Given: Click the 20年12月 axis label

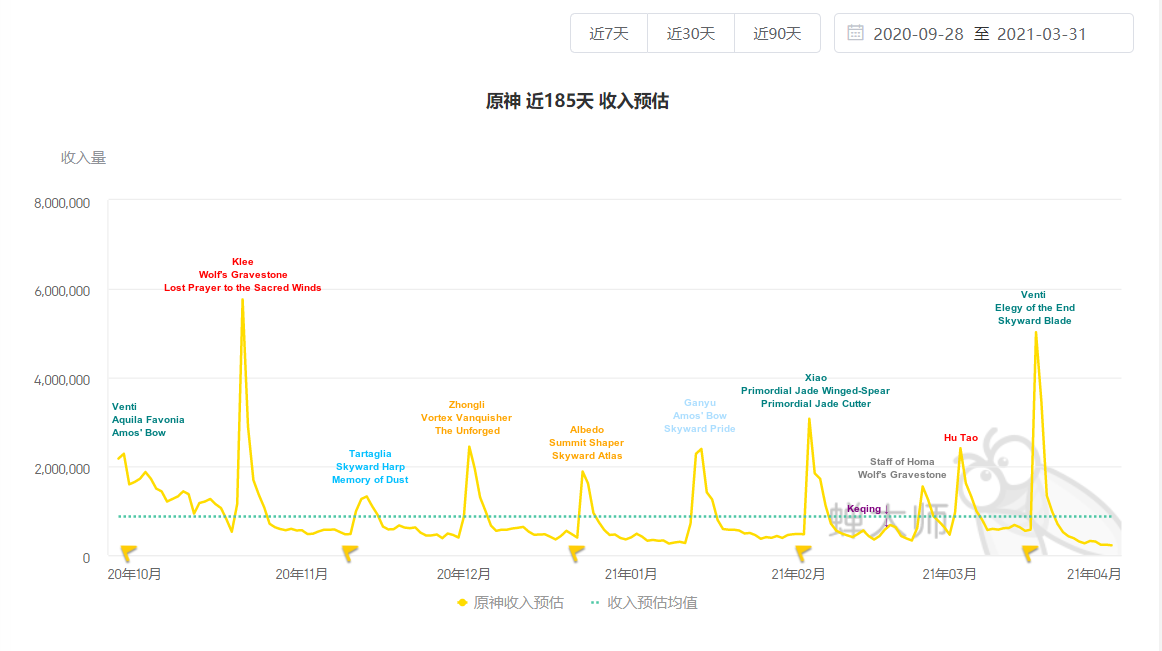Looking at the screenshot, I should [463, 574].
